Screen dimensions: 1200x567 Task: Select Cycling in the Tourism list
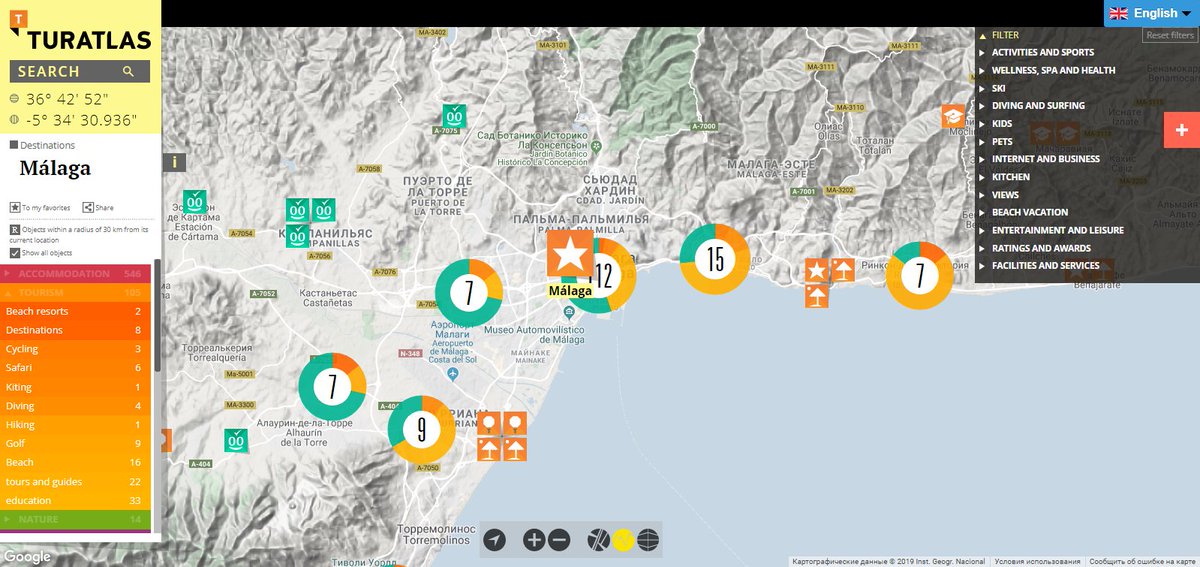(x=76, y=350)
